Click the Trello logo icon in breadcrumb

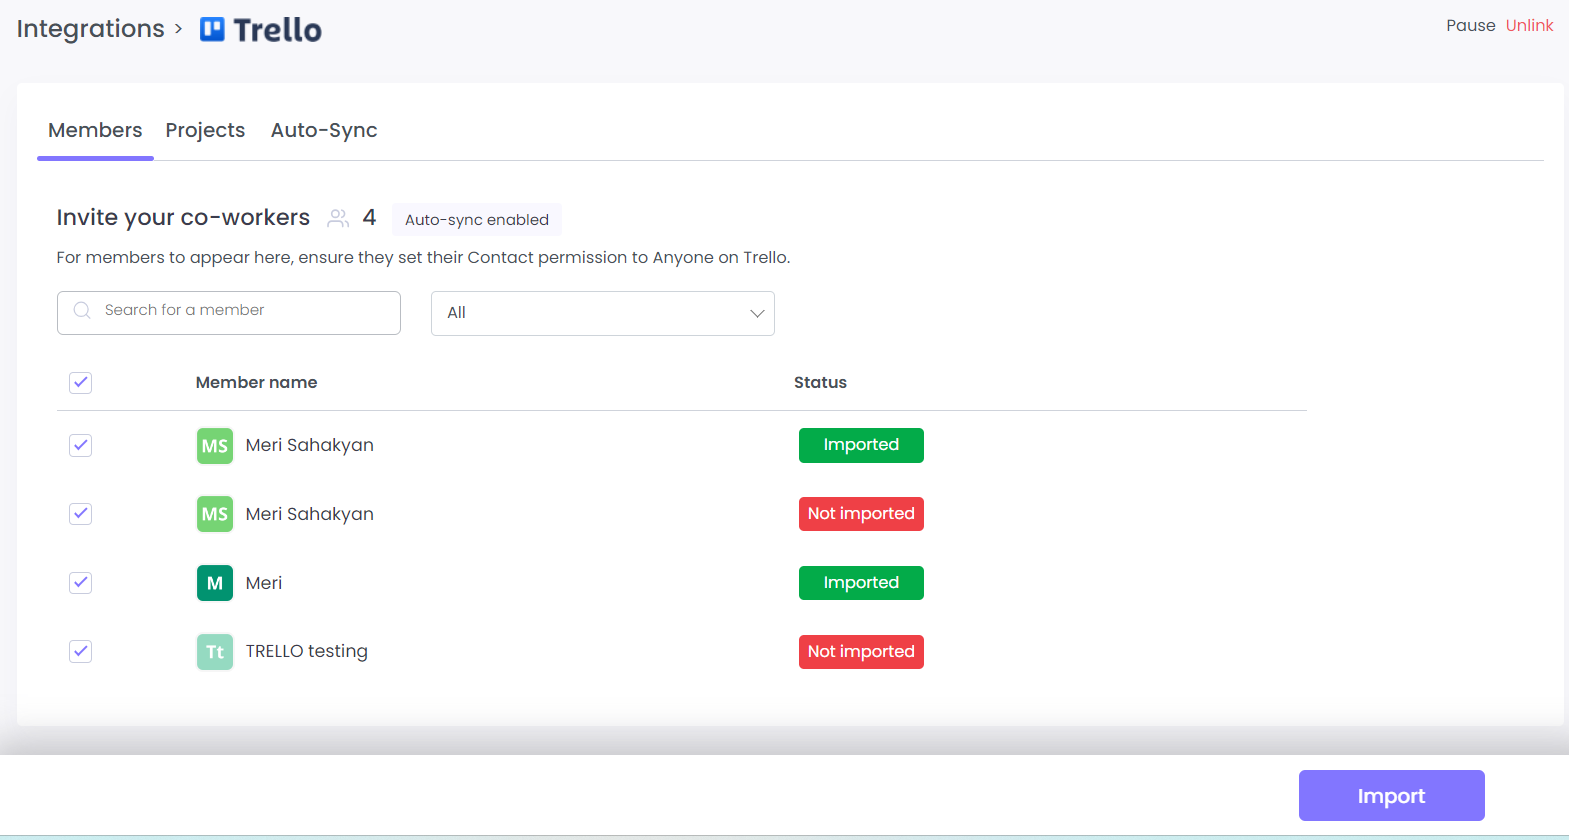212,29
